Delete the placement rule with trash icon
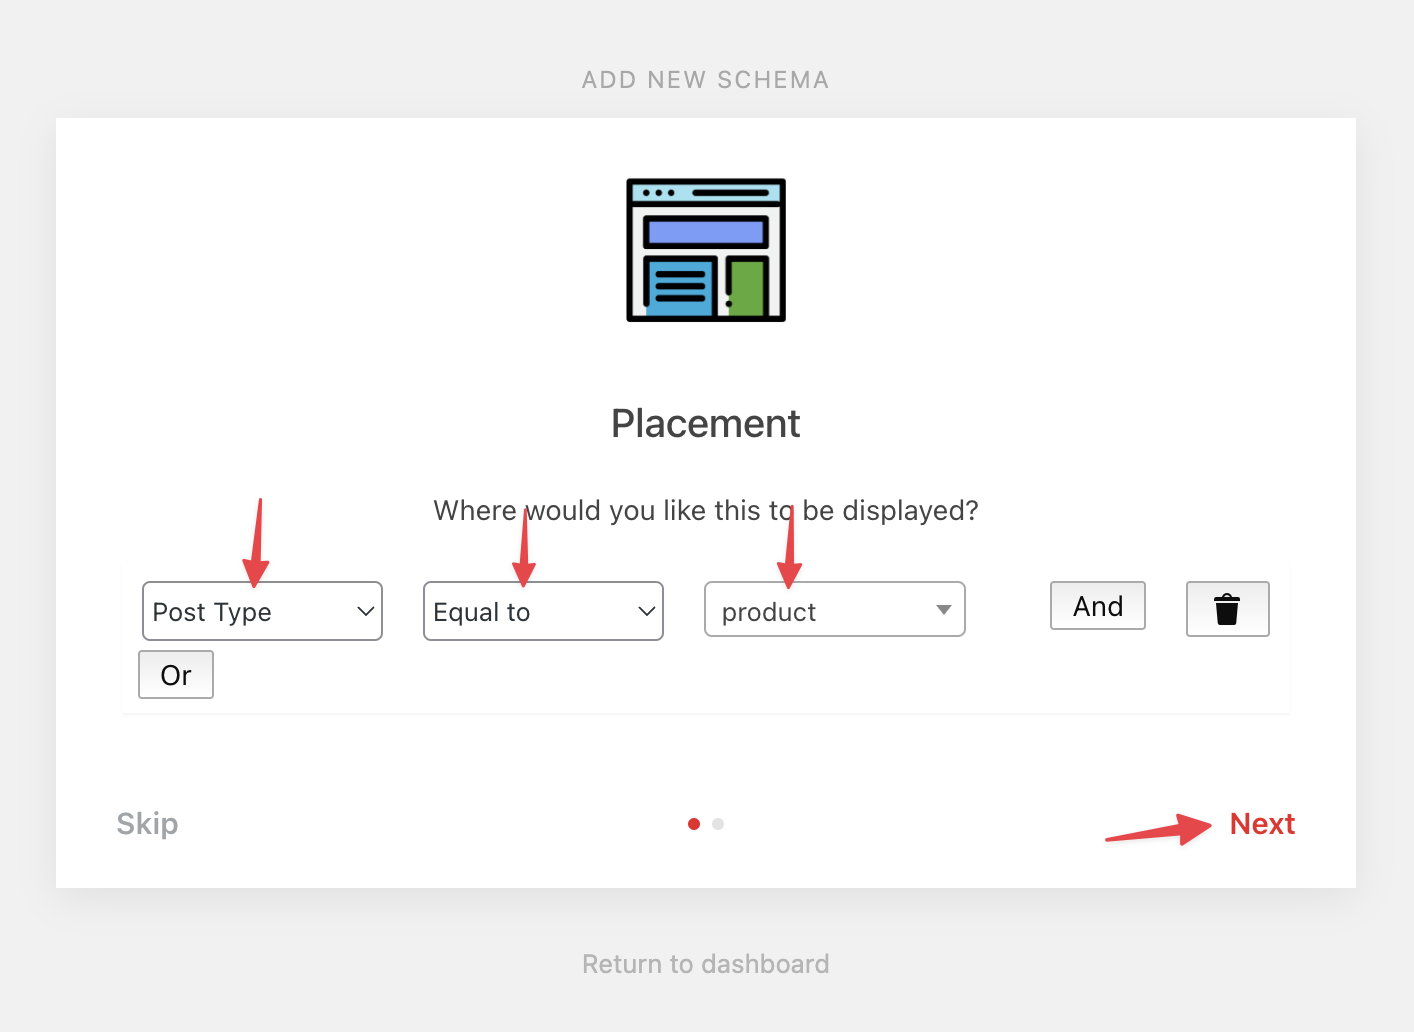The image size is (1414, 1032). (x=1227, y=609)
